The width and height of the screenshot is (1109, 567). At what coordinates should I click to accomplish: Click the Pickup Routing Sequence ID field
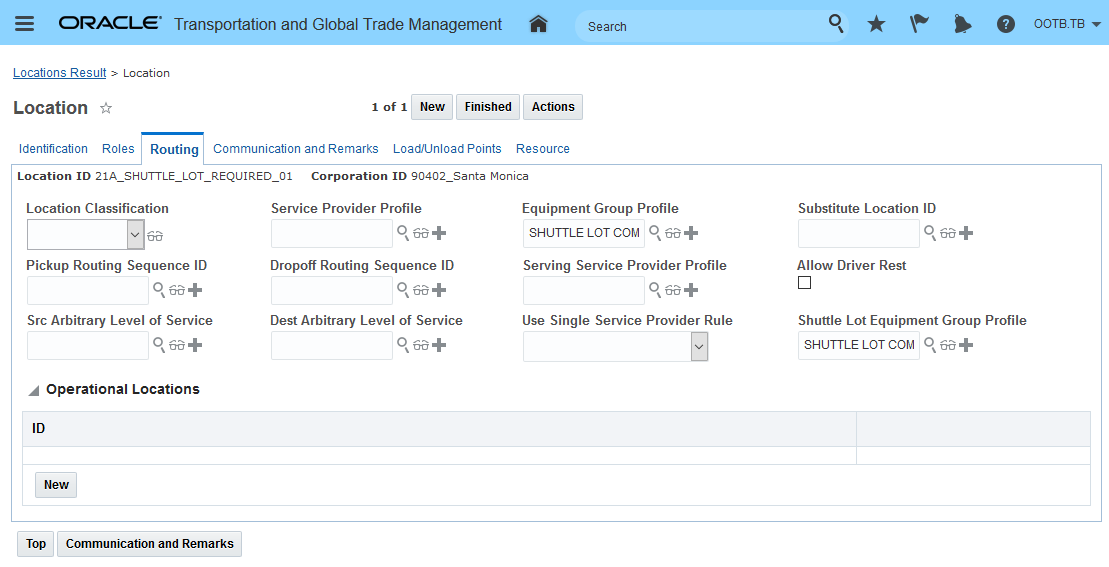click(88, 290)
